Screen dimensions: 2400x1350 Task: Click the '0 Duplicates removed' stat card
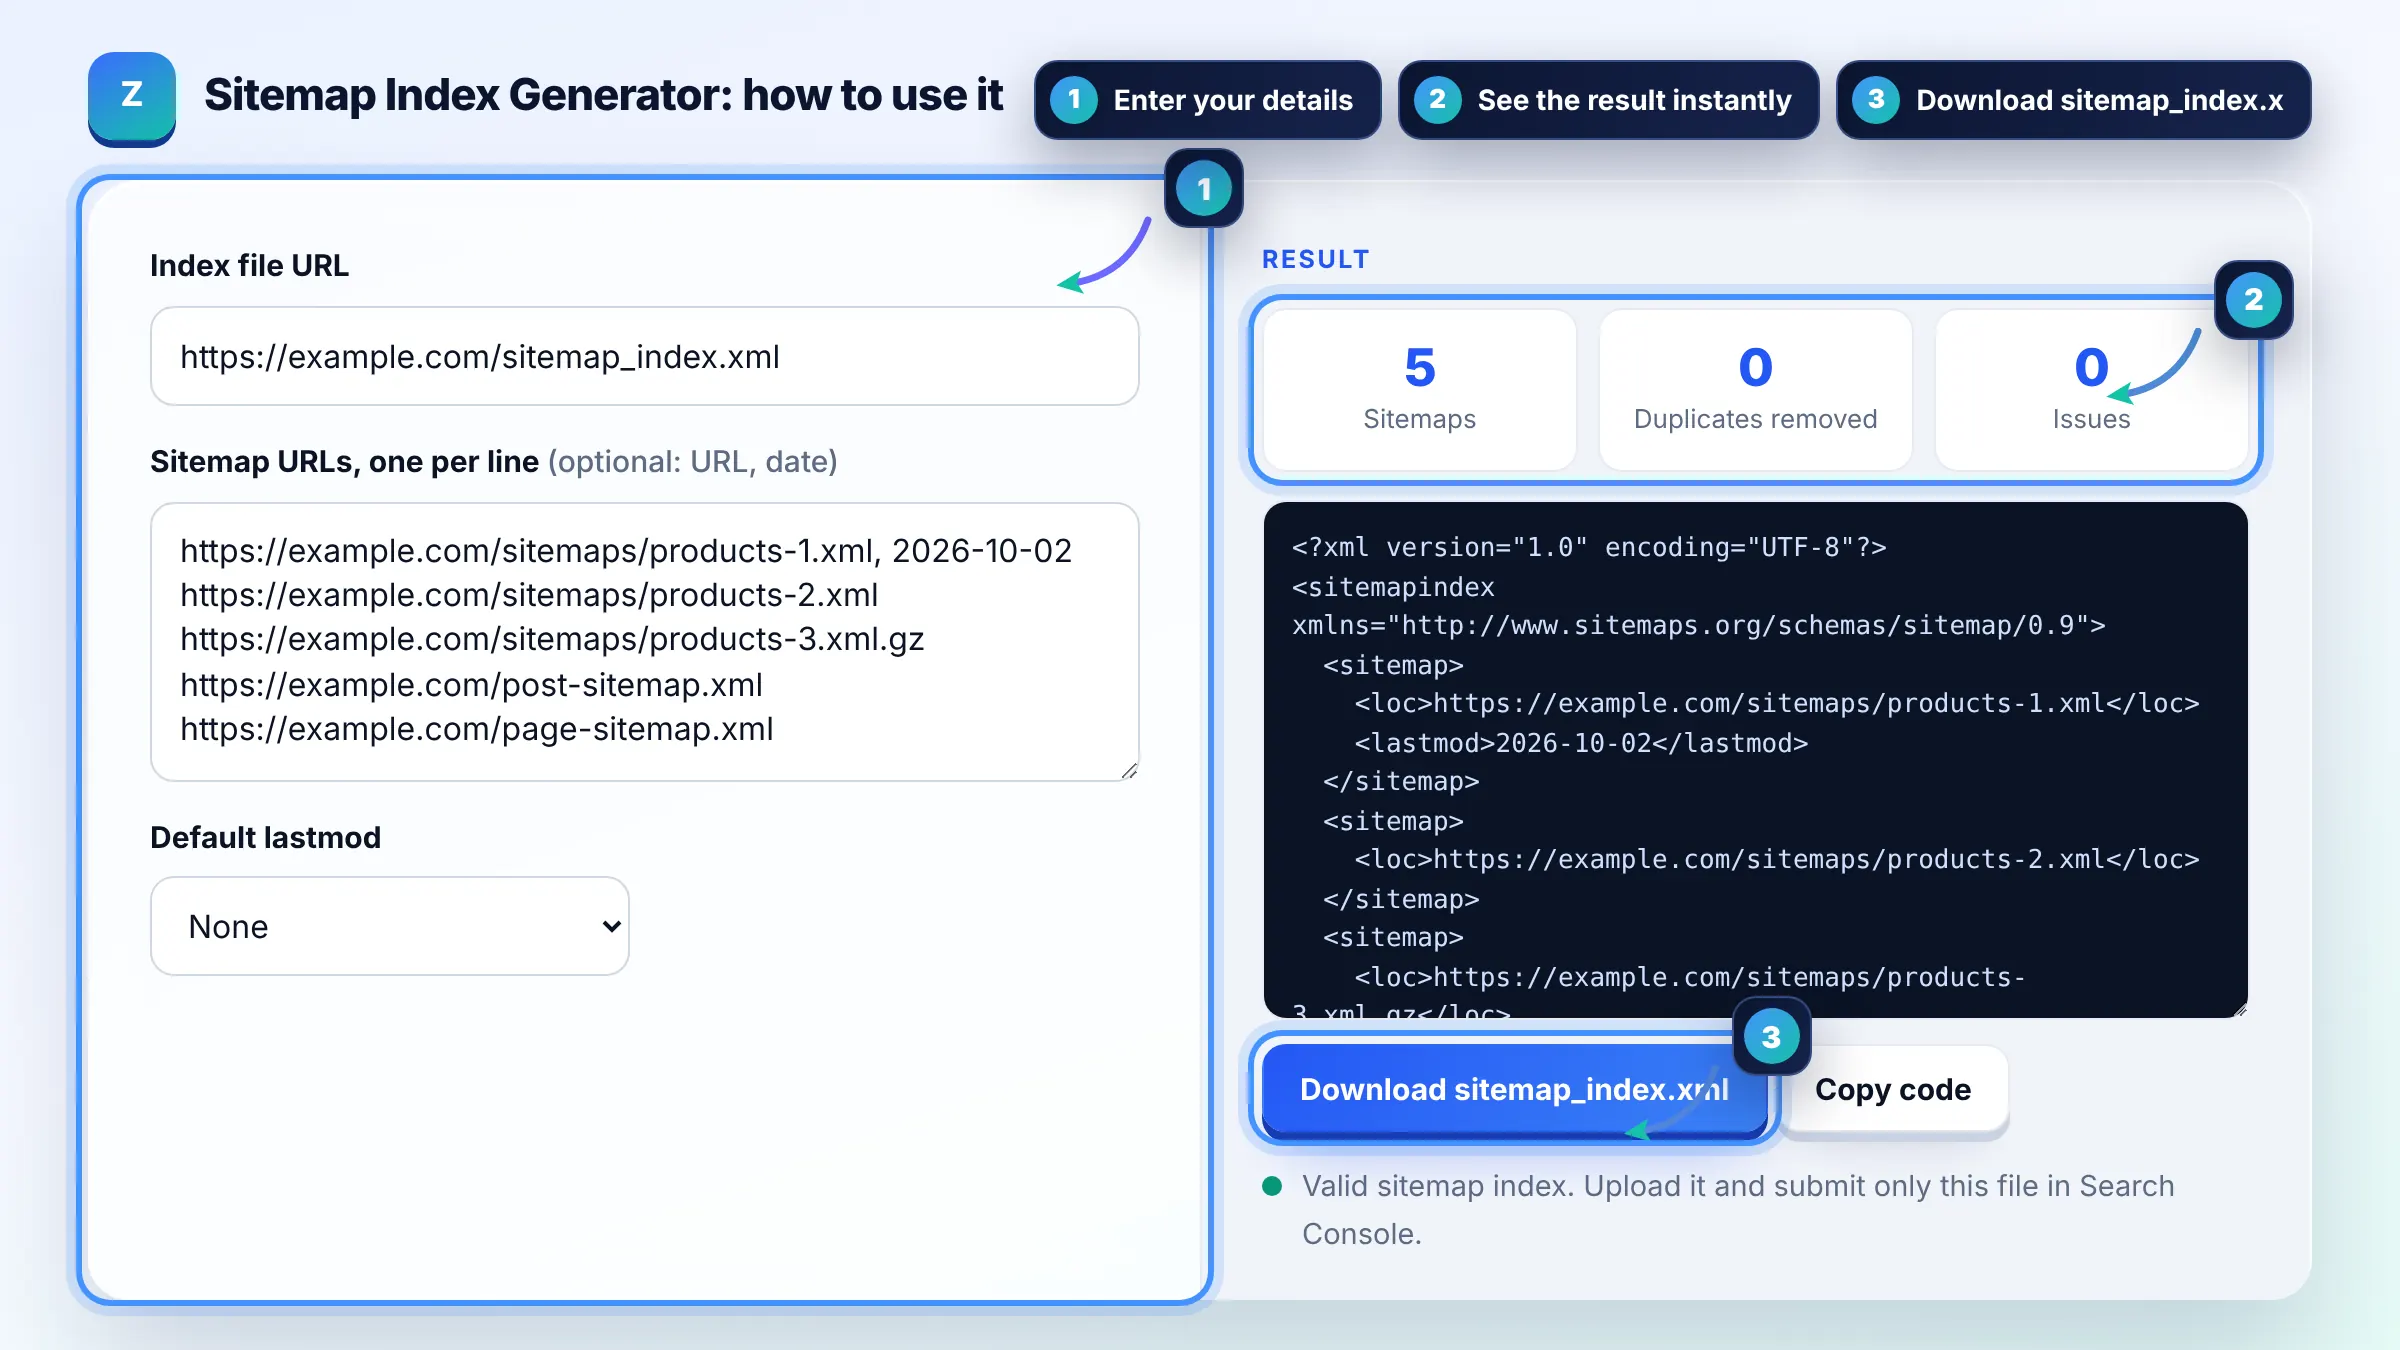pos(1755,389)
